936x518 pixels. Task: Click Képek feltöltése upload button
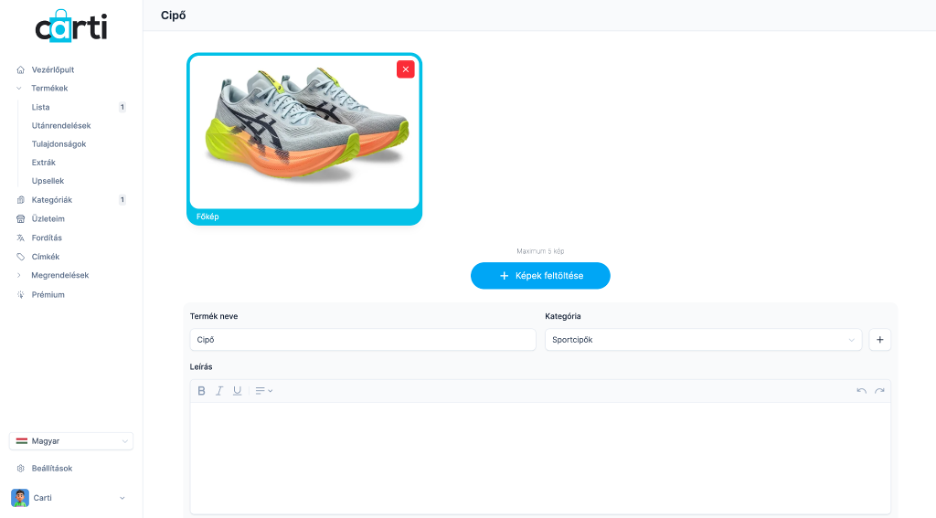tap(540, 276)
